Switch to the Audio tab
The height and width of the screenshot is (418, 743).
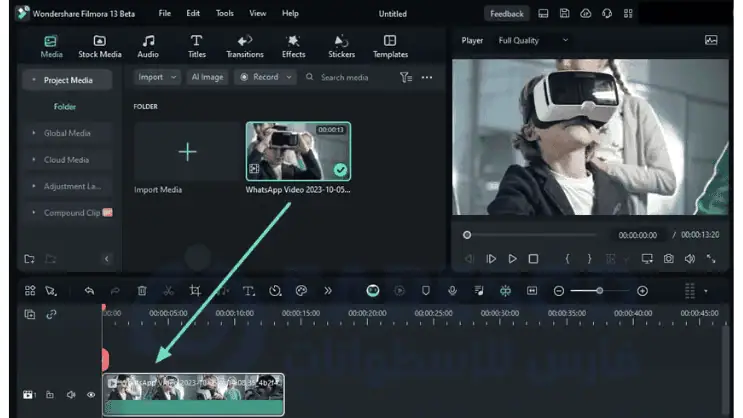(x=148, y=46)
